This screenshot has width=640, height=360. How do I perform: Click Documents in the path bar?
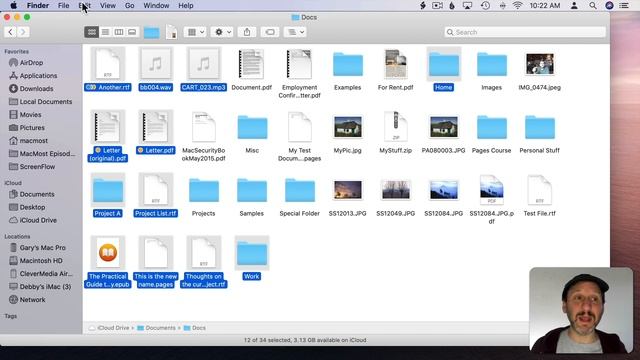(156, 328)
